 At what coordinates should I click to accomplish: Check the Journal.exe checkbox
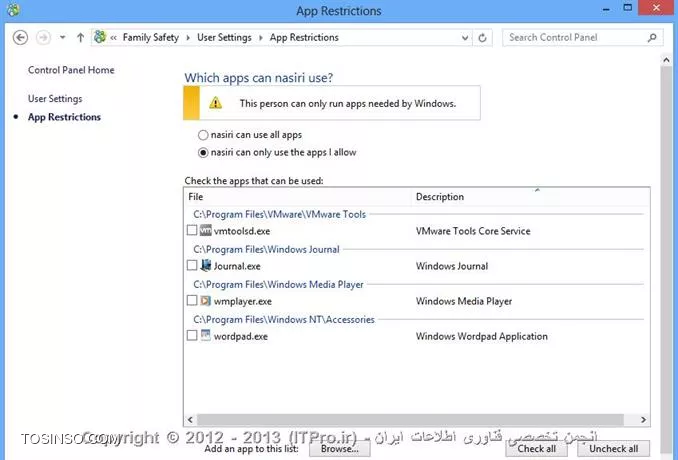click(192, 265)
